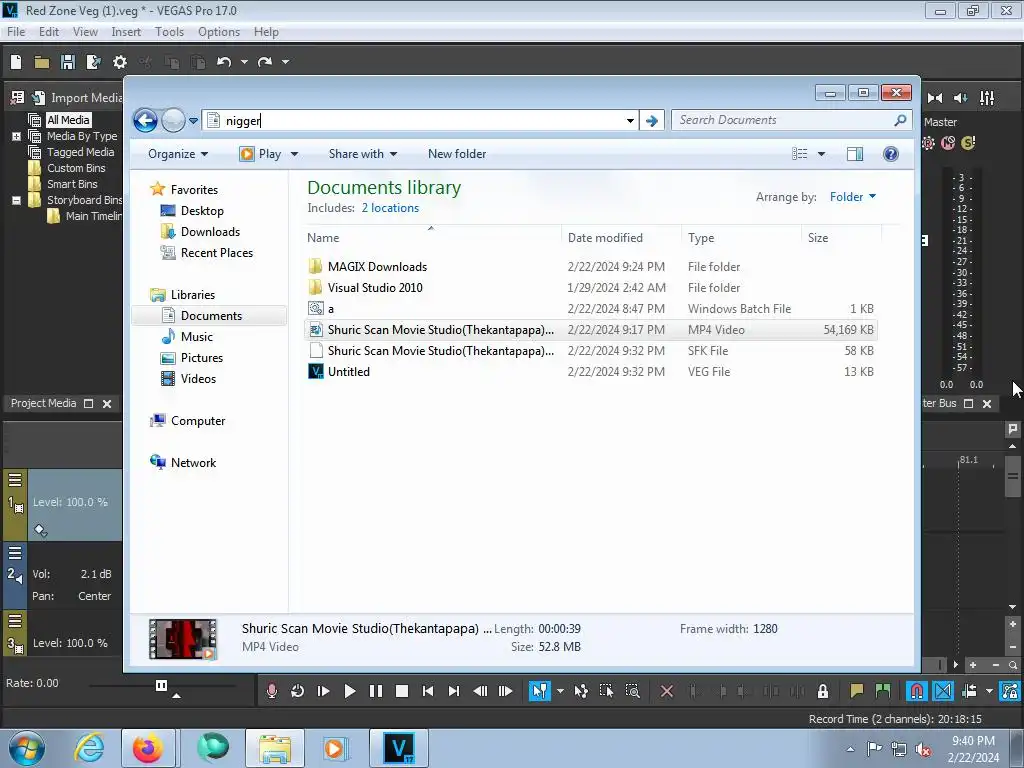Open the Insert menu

click(126, 32)
